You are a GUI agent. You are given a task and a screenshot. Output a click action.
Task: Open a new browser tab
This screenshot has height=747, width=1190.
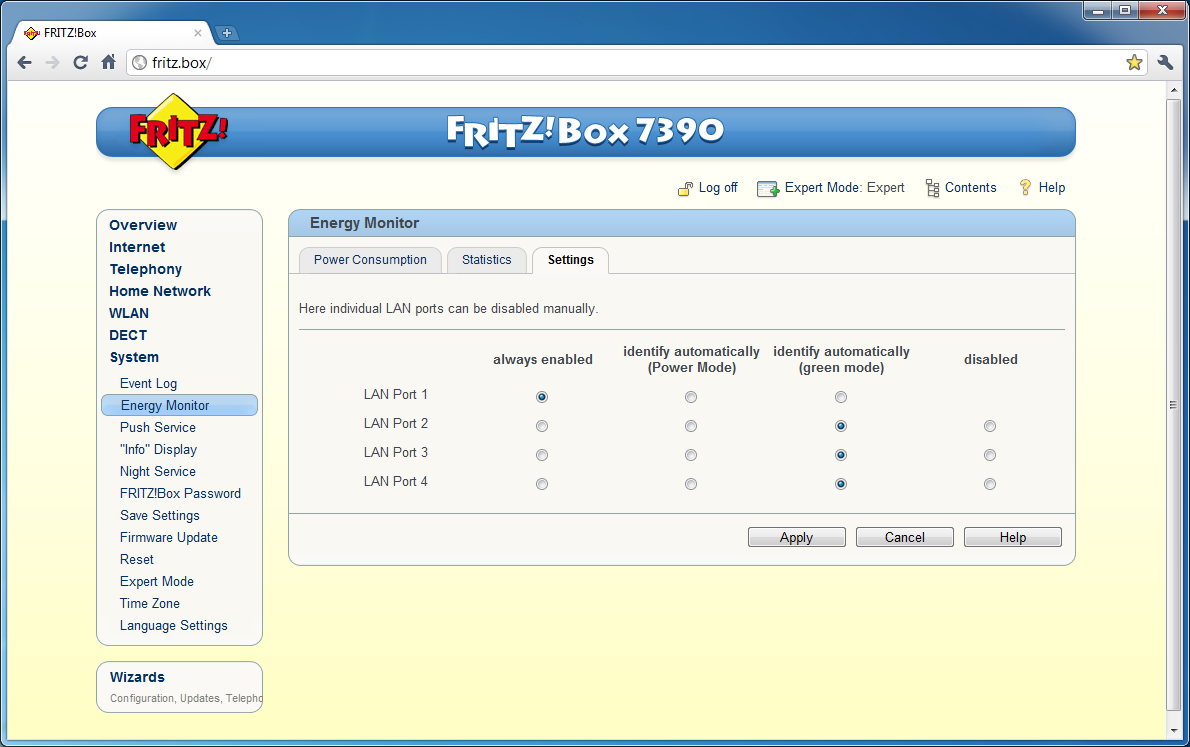coord(226,33)
